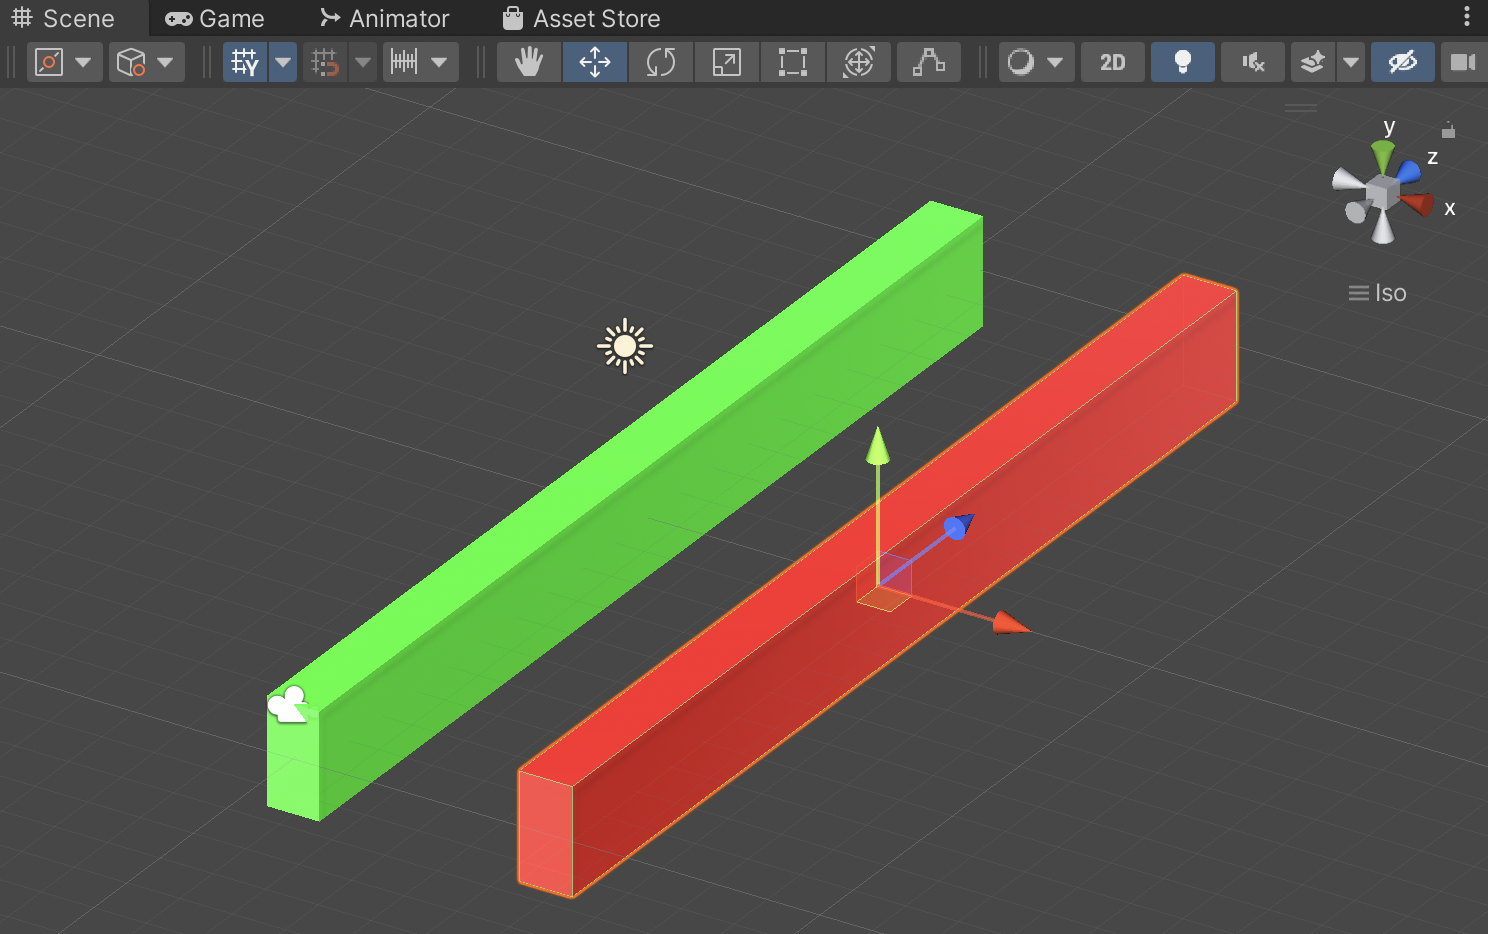Viewport: 1488px width, 934px height.
Task: Open the Animator tab
Action: coord(385,18)
